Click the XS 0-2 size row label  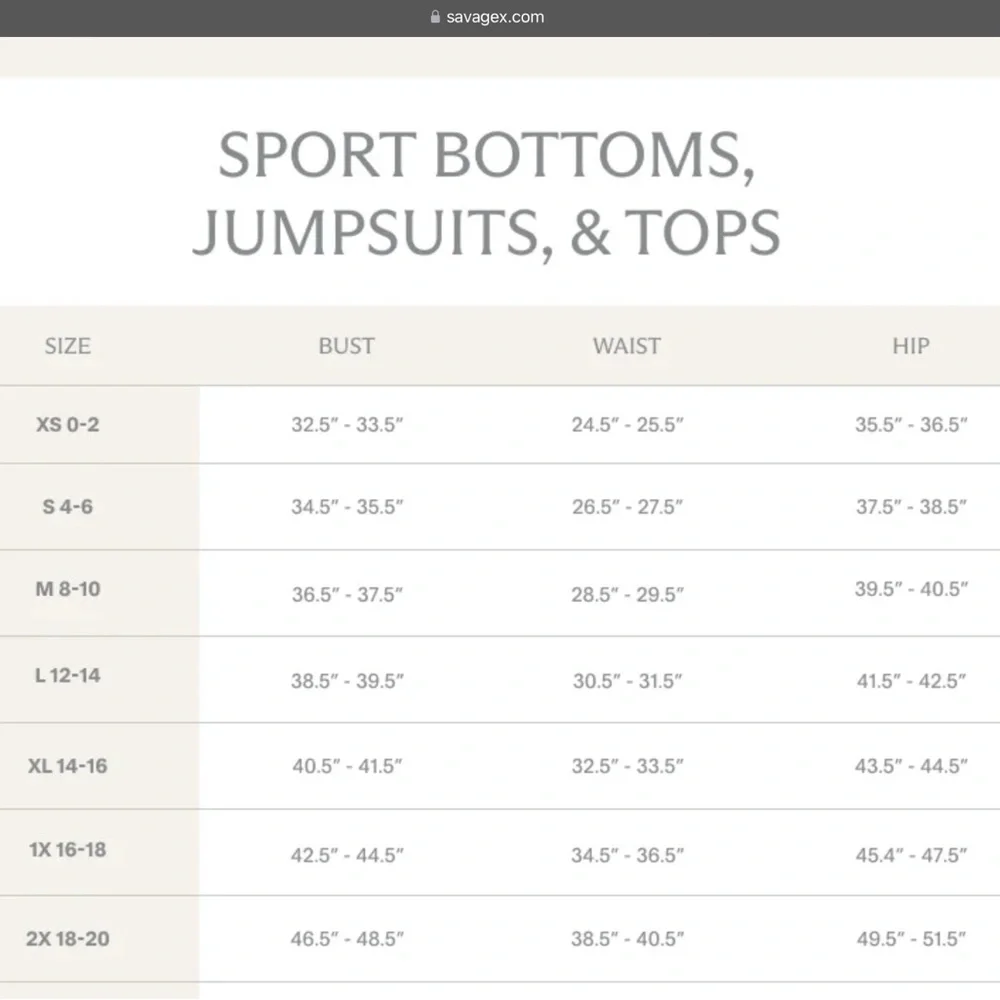coord(68,424)
